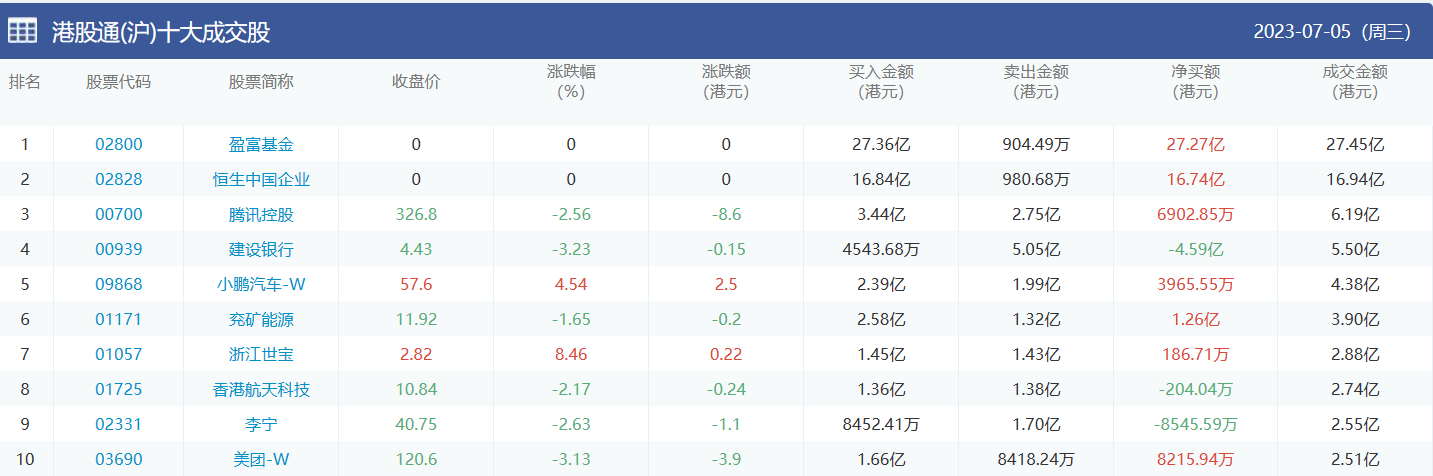Click the 涨跌幅 column header

[x=571, y=81]
